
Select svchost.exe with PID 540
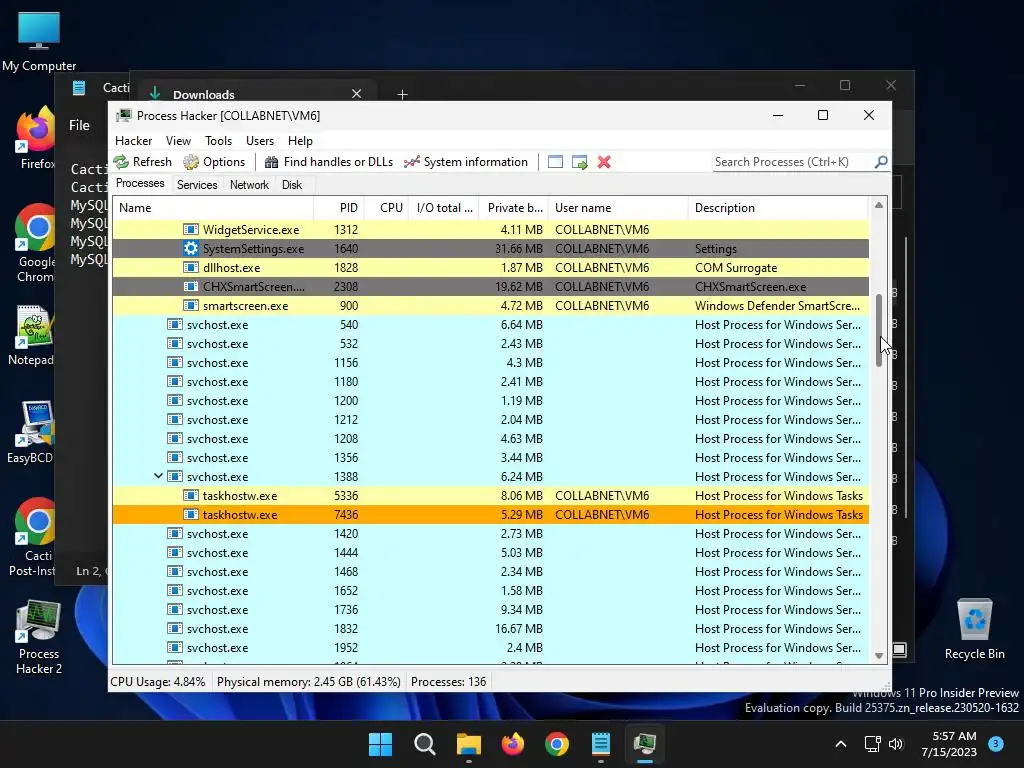tap(491, 325)
